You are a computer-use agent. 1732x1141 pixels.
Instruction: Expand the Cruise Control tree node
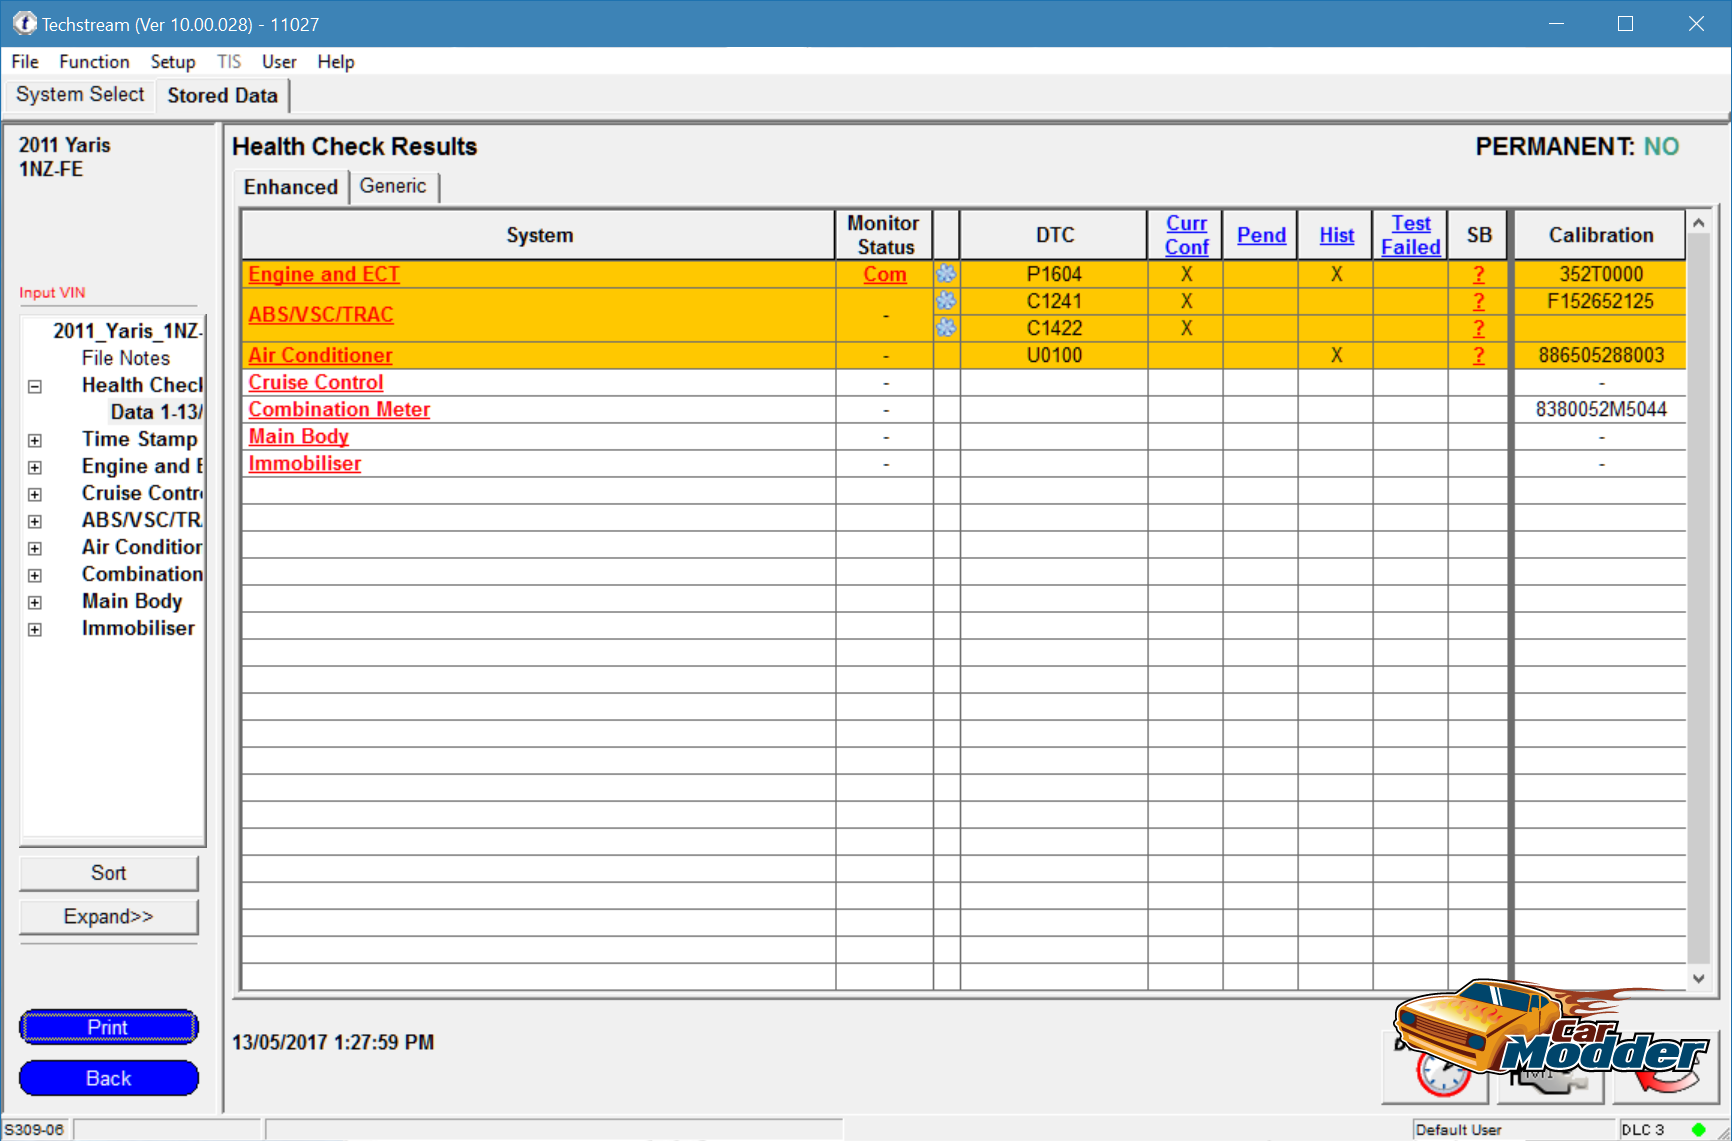tap(35, 494)
